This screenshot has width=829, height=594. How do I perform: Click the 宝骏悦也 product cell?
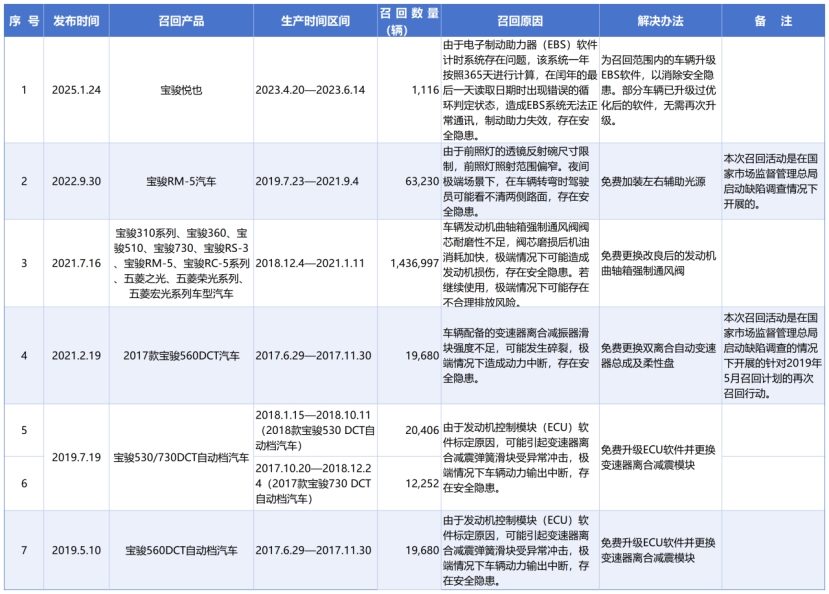180,90
